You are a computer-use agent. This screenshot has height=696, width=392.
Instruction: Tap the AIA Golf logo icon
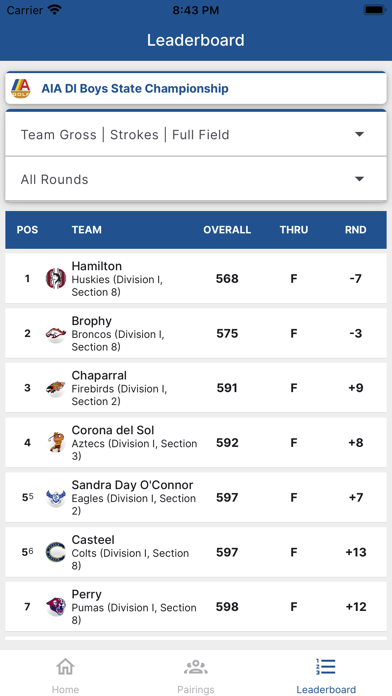pyautogui.click(x=21, y=88)
